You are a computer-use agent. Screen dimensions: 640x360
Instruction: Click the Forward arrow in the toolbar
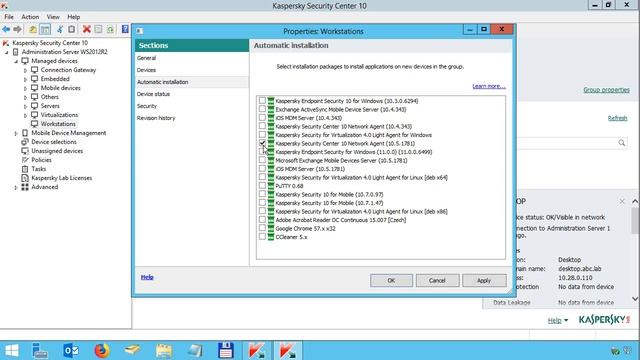tap(17, 29)
